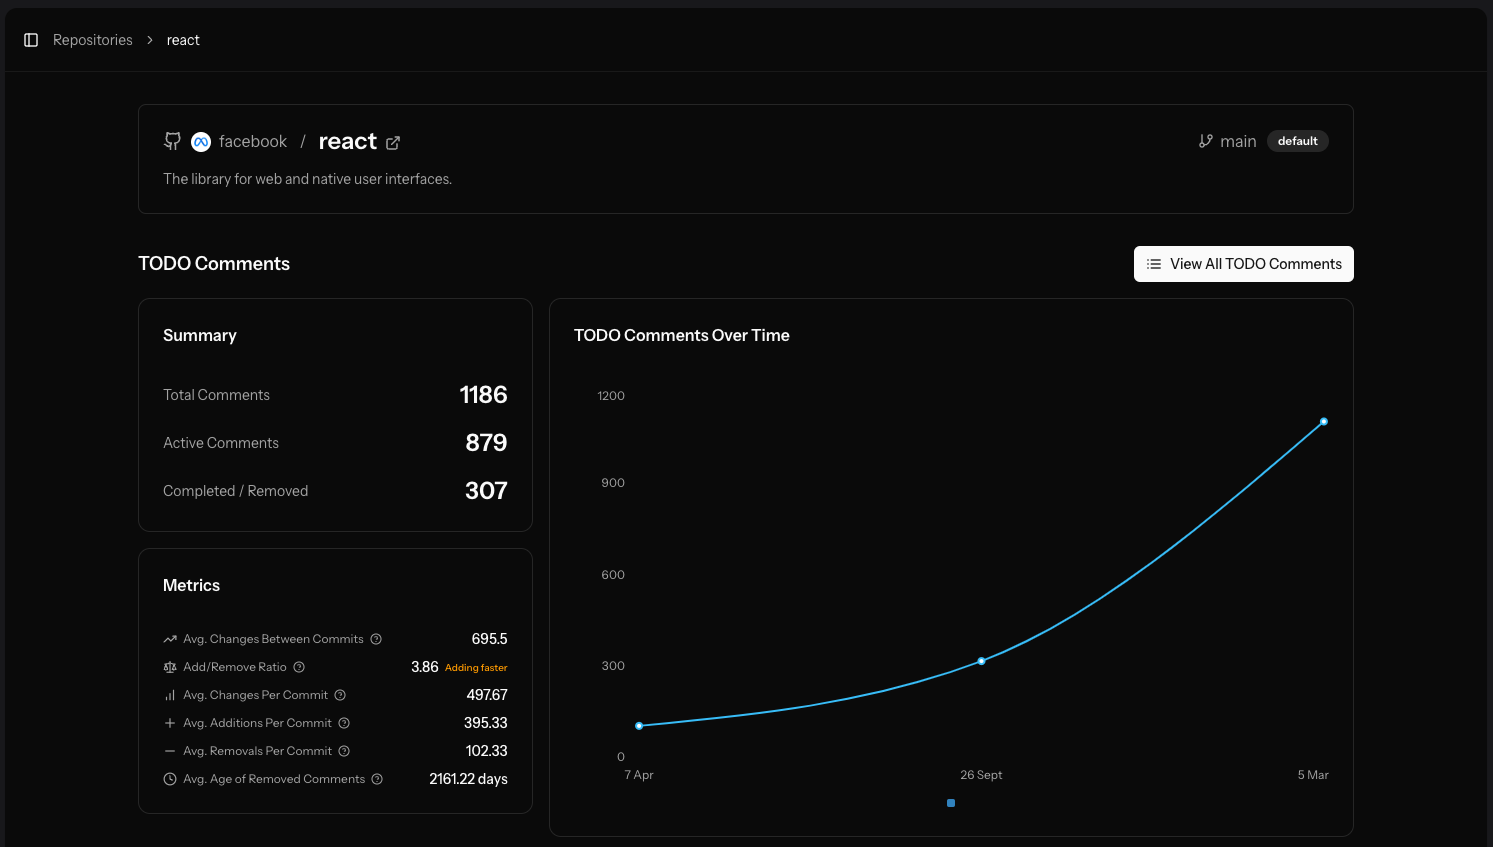Select the 5 Mar chart data point
Viewport: 1493px width, 847px height.
[x=1323, y=422]
